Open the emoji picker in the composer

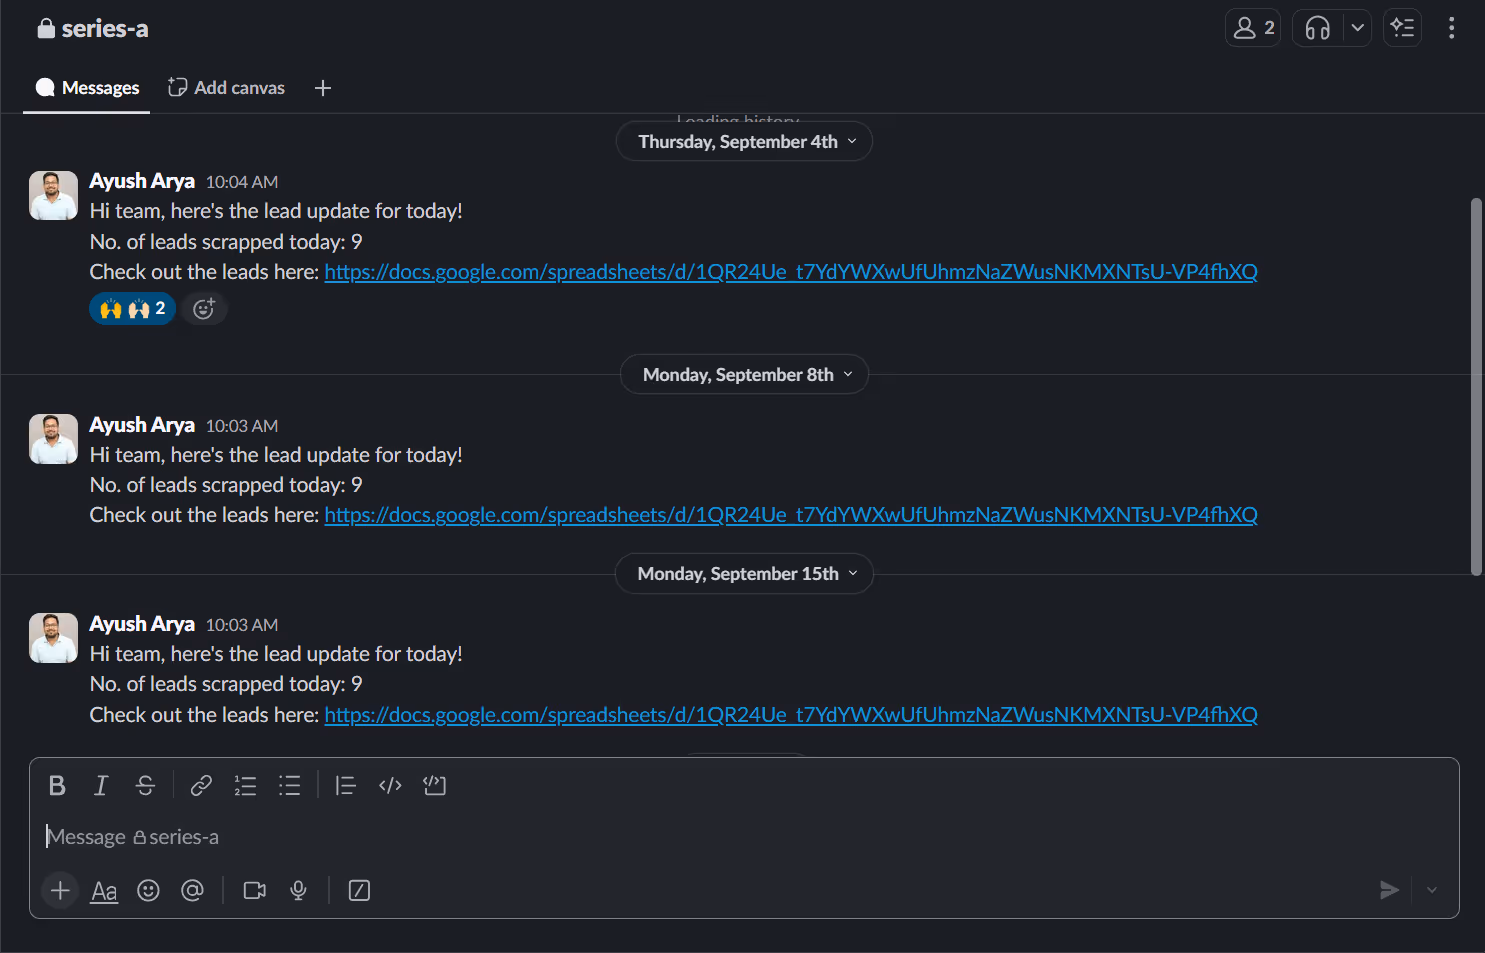tap(148, 890)
